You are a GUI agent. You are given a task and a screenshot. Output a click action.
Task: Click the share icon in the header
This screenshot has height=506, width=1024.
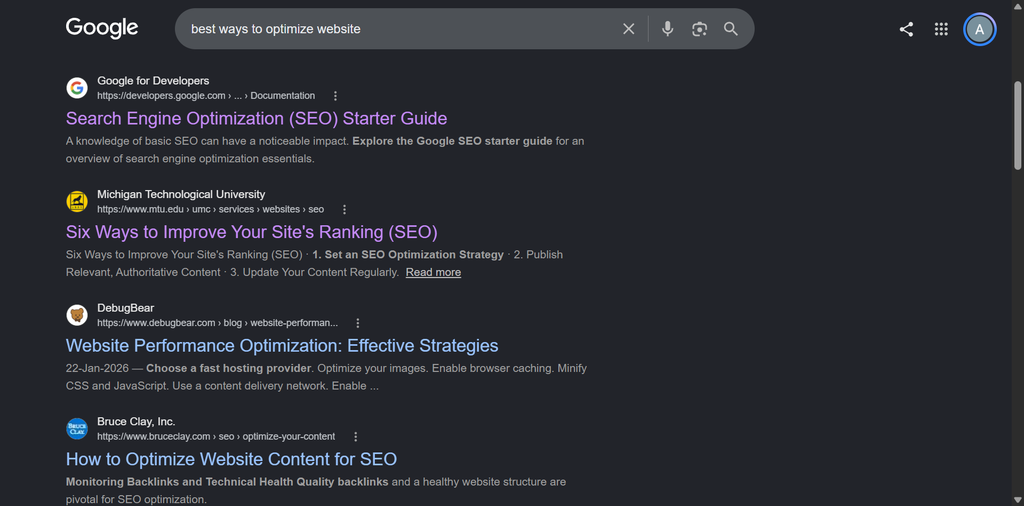click(x=906, y=29)
